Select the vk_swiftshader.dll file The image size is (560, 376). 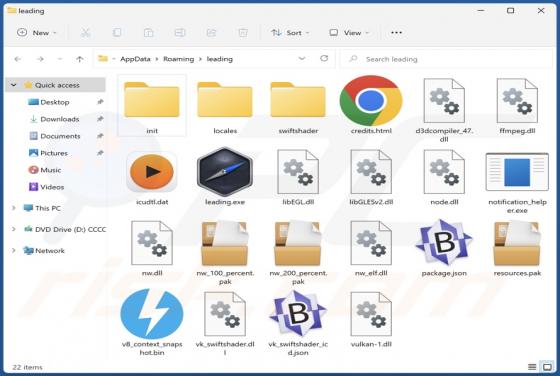(225, 323)
